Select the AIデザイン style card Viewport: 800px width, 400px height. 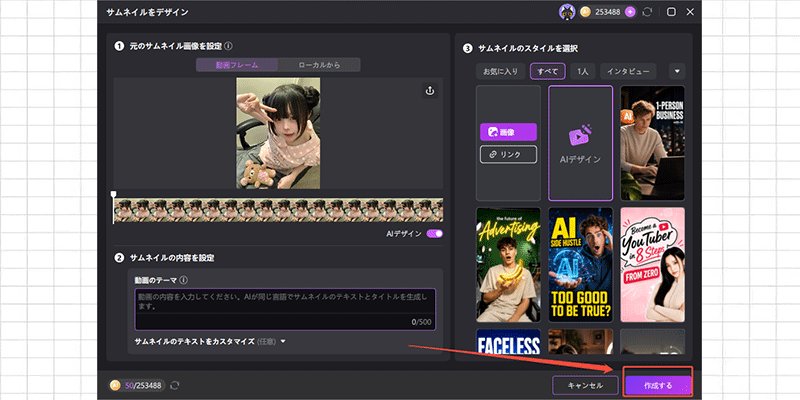(x=581, y=143)
